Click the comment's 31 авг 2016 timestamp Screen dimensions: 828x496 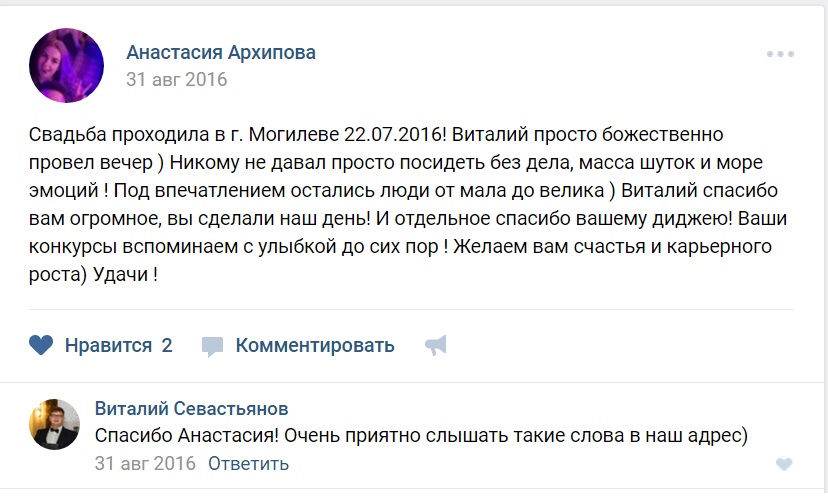tap(145, 464)
